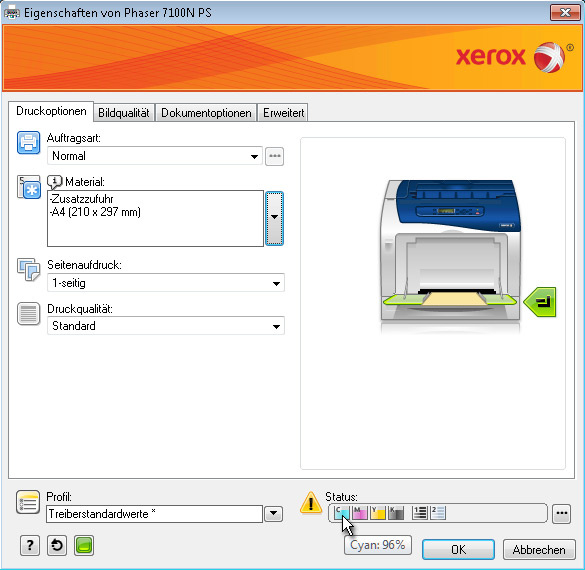
Task: Click the tray 1 status icon
Action: pyautogui.click(x=420, y=513)
